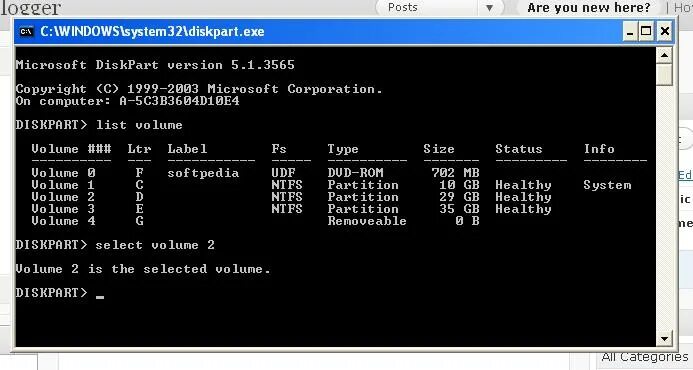The width and height of the screenshot is (693, 370).
Task: Open the Posts dropdown arrow behind window
Action: click(489, 8)
